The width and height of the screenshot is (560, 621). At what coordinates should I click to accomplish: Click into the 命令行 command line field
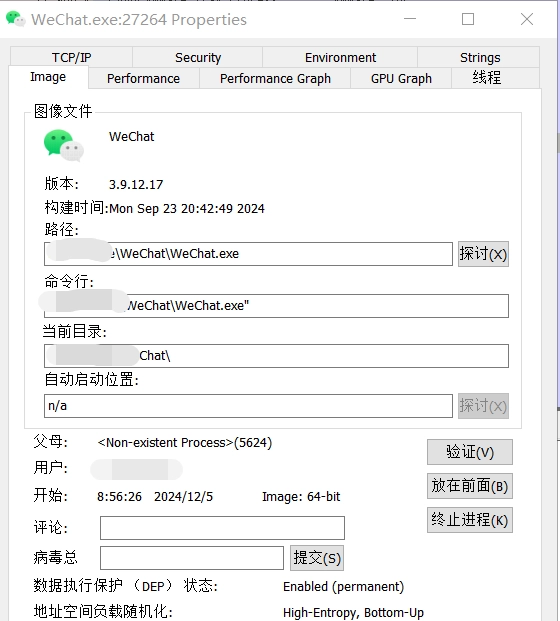pos(276,305)
